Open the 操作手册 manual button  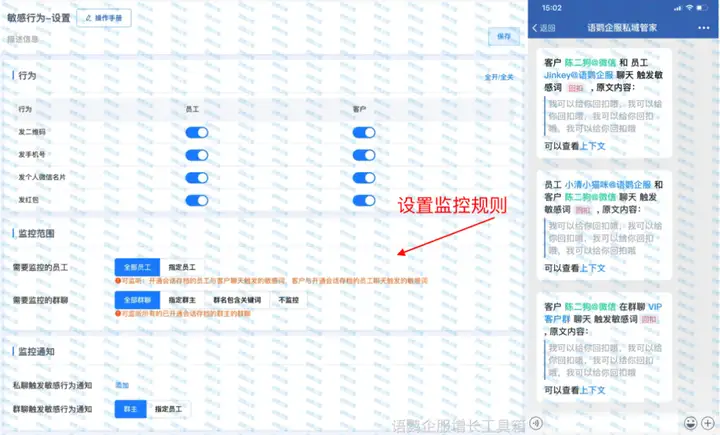click(x=103, y=18)
